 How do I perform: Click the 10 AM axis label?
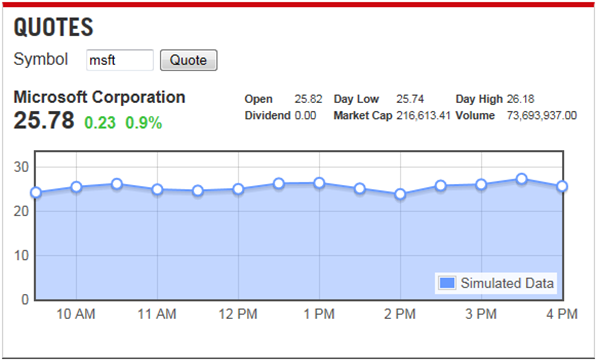click(x=76, y=314)
